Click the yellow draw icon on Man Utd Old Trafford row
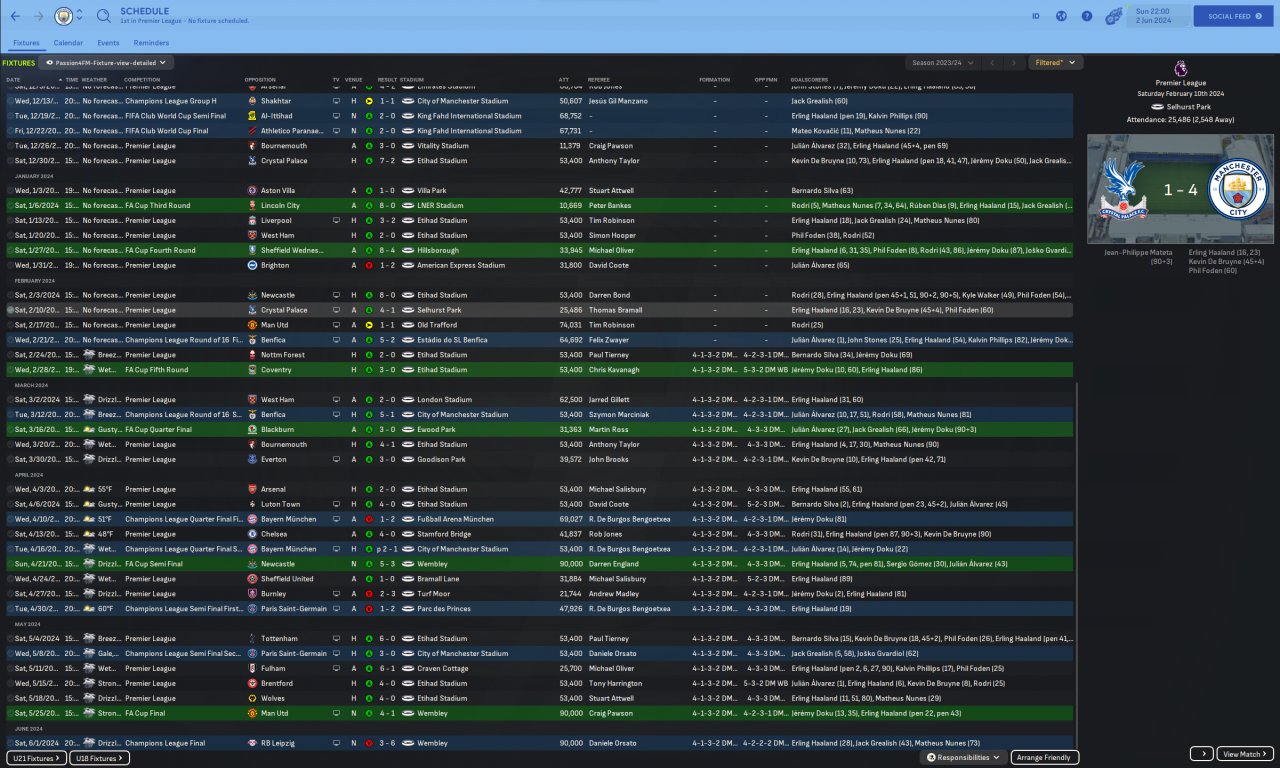Viewport: 1280px width, 768px height. (x=369, y=325)
